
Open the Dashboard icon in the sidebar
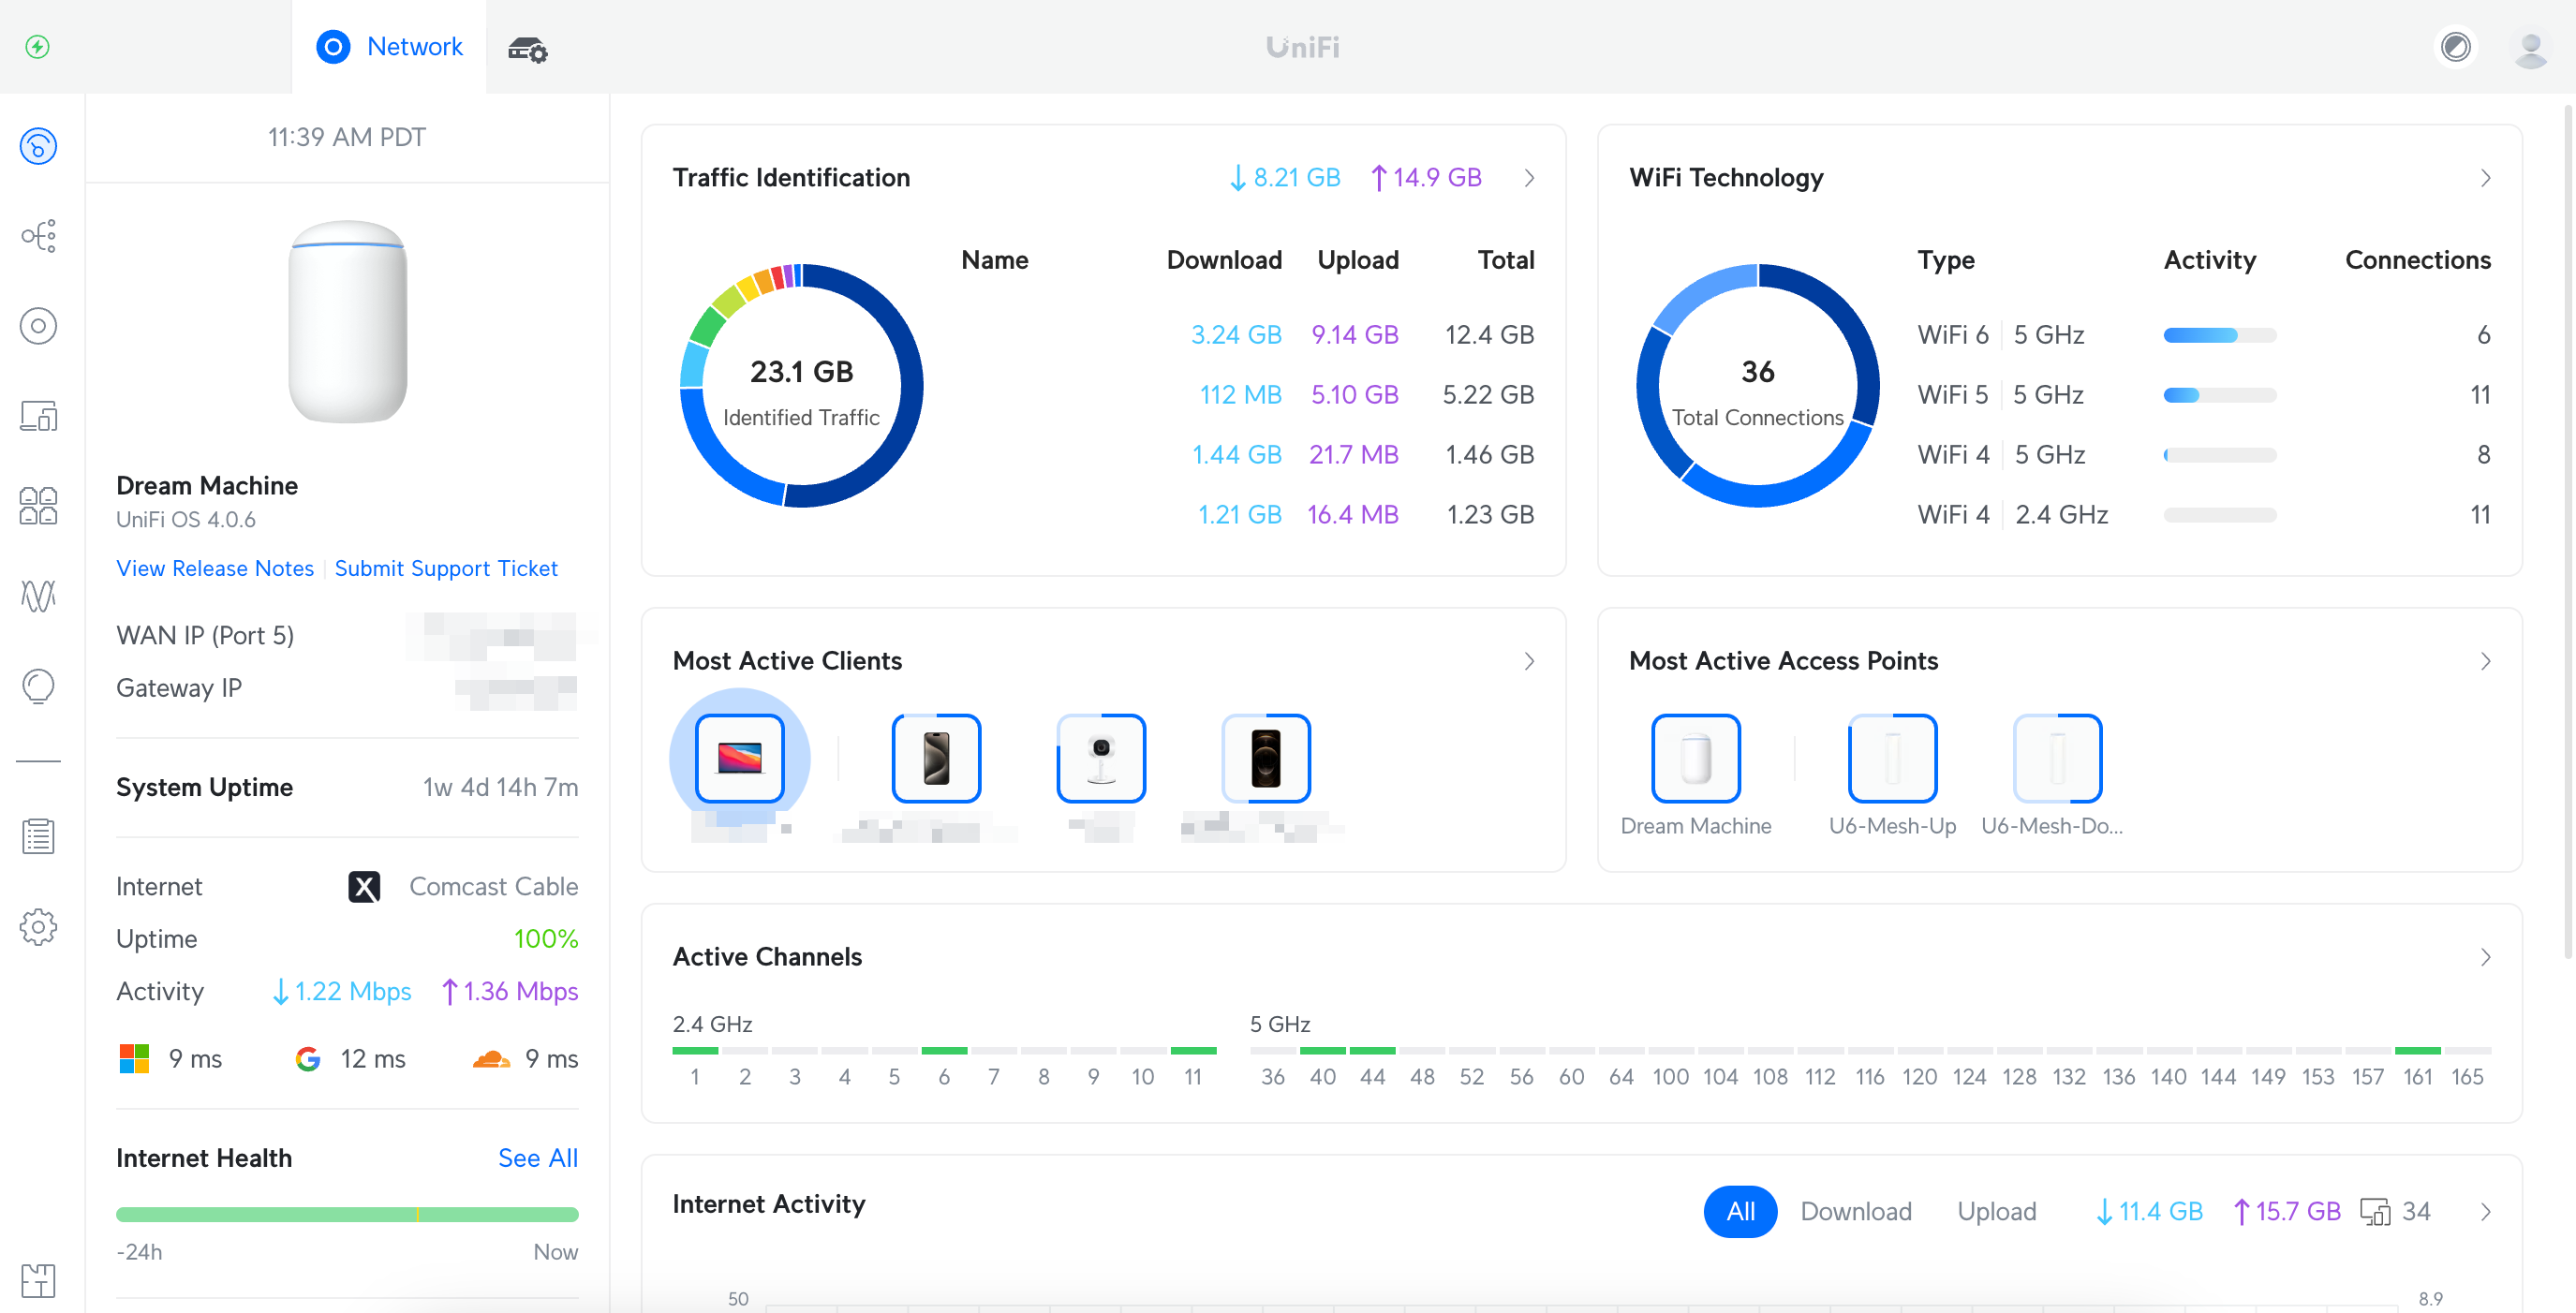pyautogui.click(x=38, y=147)
